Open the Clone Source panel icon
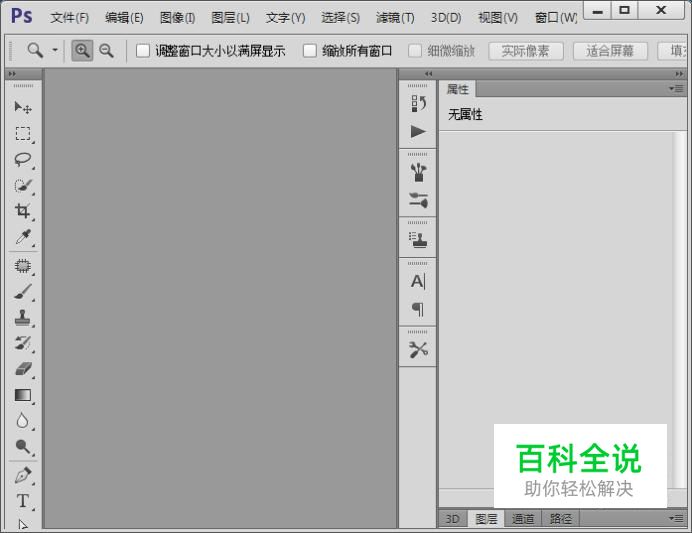This screenshot has width=692, height=533. (x=418, y=240)
